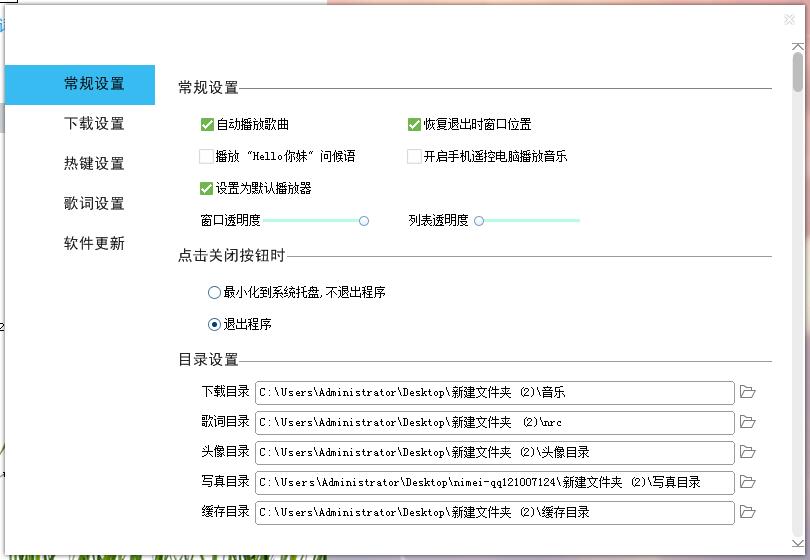Disable 恢复退出时窗口位置 option
810x560 pixels.
pos(414,125)
